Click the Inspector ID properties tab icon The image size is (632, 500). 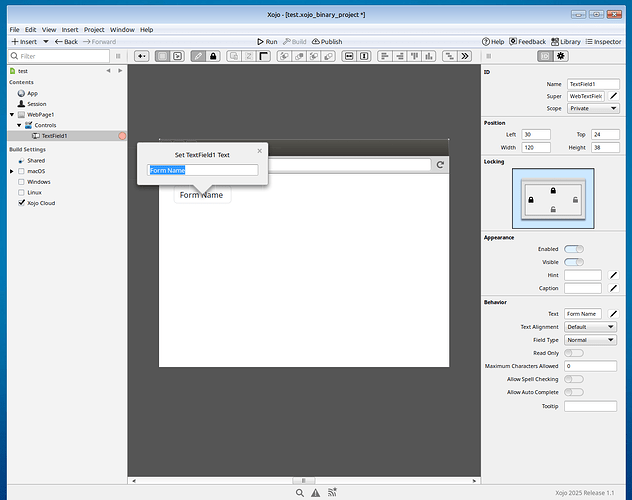[x=545, y=56]
